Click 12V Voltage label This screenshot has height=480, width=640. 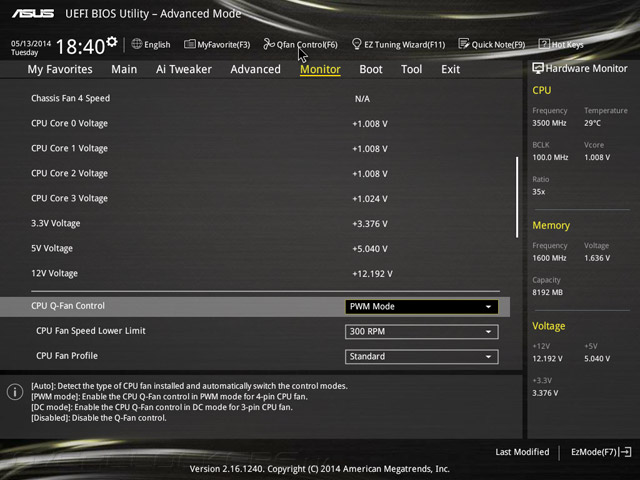(54, 273)
